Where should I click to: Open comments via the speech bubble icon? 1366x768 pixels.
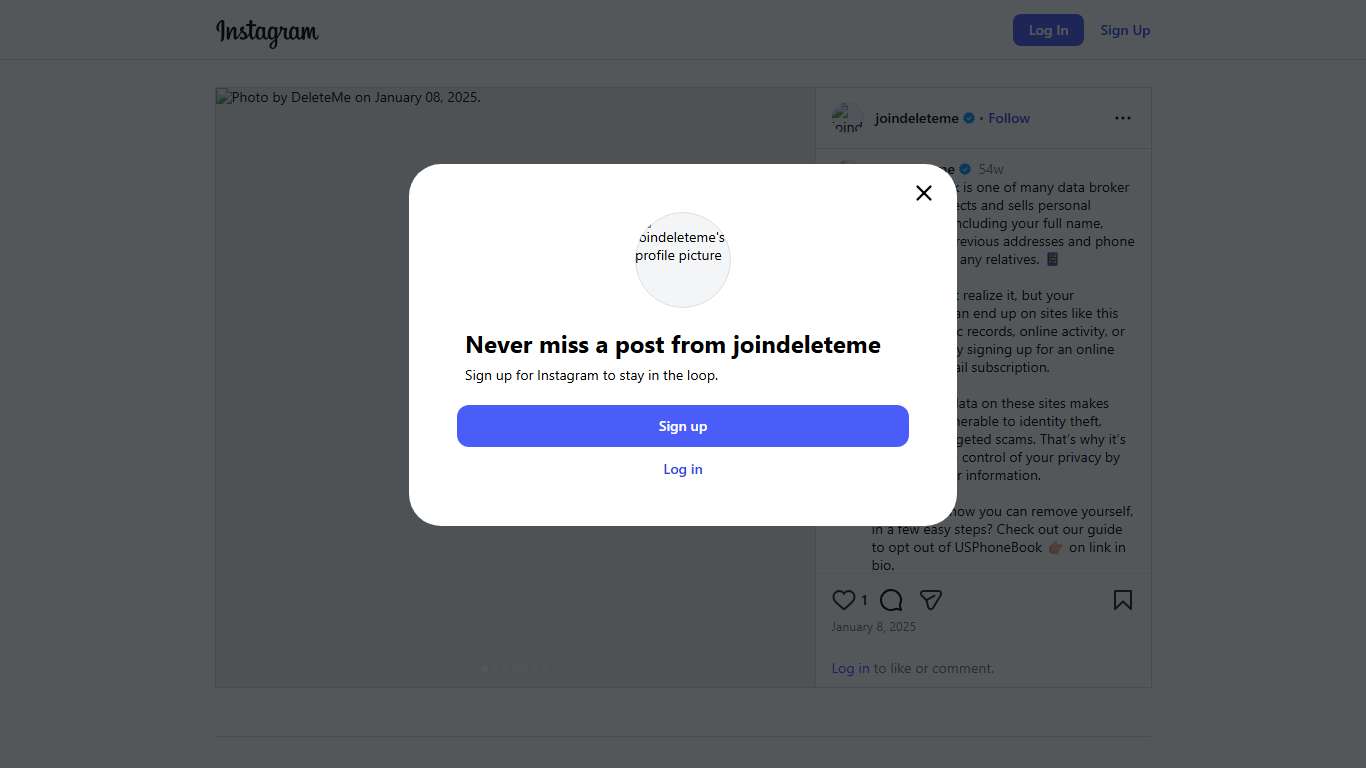point(891,600)
